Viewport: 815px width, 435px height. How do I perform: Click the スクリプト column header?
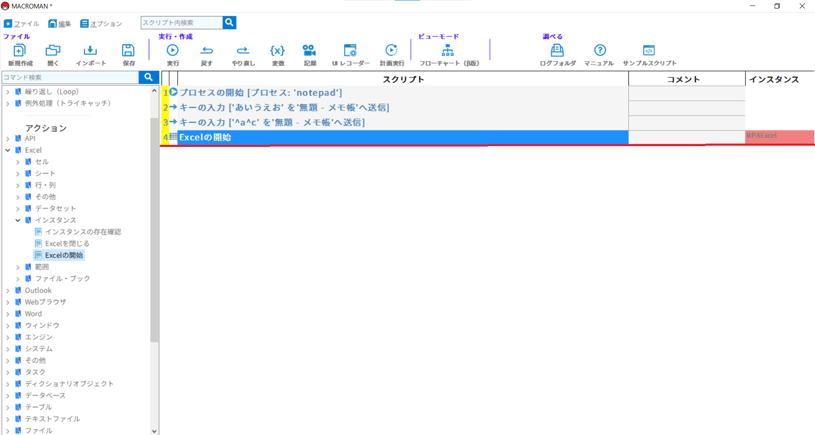(x=403, y=79)
